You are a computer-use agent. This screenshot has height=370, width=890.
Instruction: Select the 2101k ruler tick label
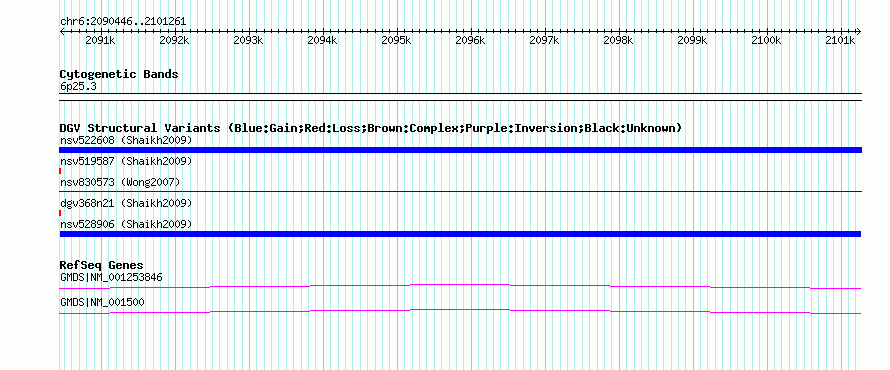pyautogui.click(x=840, y=41)
